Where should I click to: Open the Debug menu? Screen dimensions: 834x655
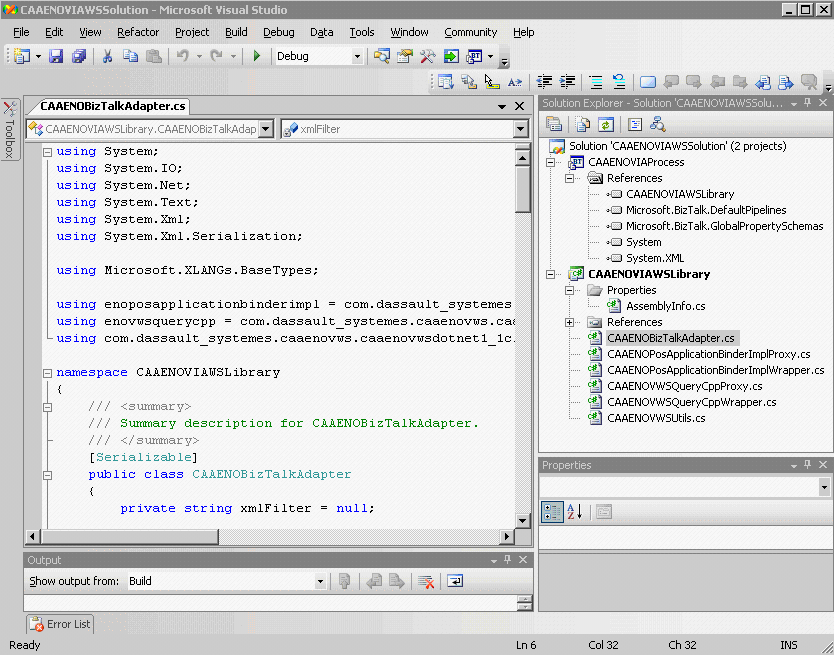[x=279, y=32]
